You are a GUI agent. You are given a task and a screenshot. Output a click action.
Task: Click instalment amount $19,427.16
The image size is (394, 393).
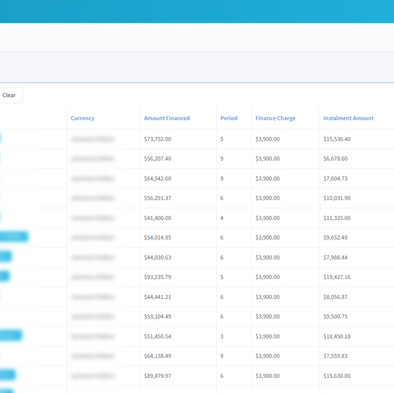tap(337, 277)
